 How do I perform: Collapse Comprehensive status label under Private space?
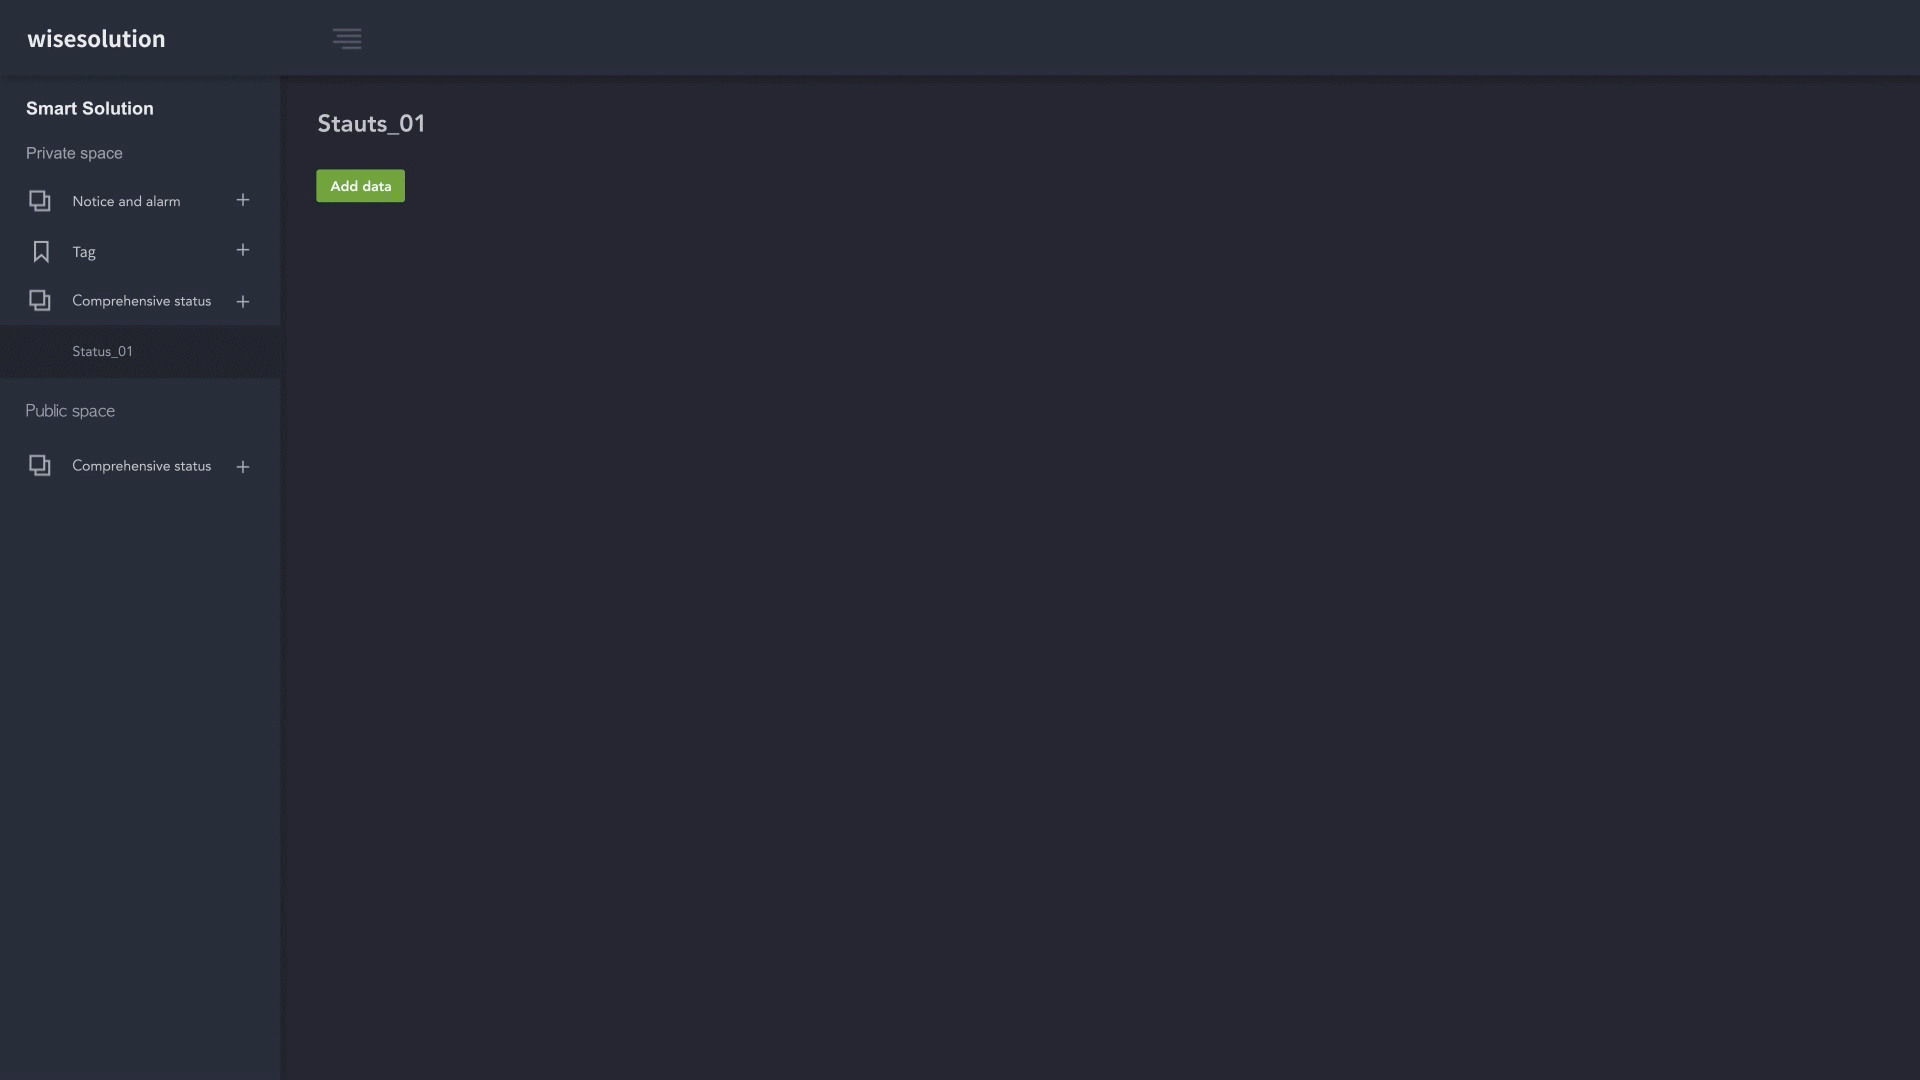point(141,301)
